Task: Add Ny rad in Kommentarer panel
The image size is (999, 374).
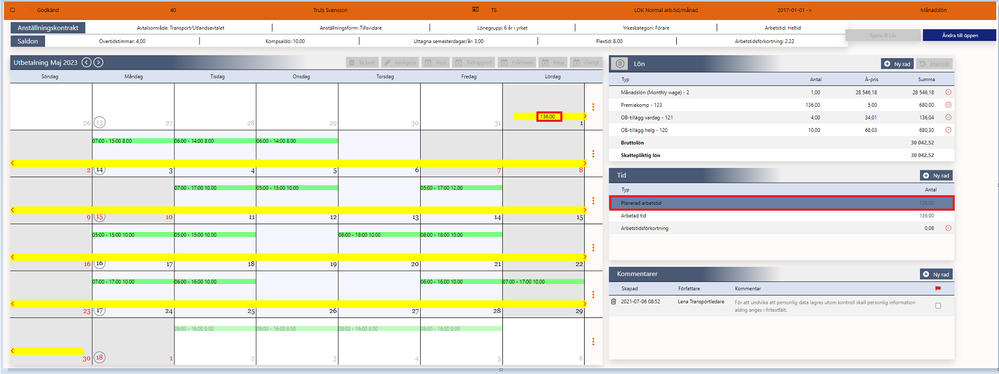Action: click(937, 274)
